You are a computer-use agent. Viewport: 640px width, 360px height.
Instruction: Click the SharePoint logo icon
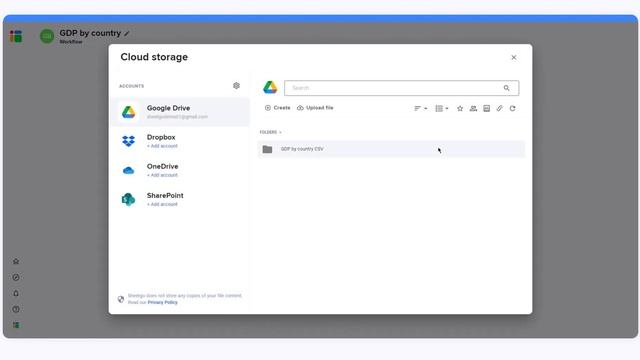coord(129,200)
